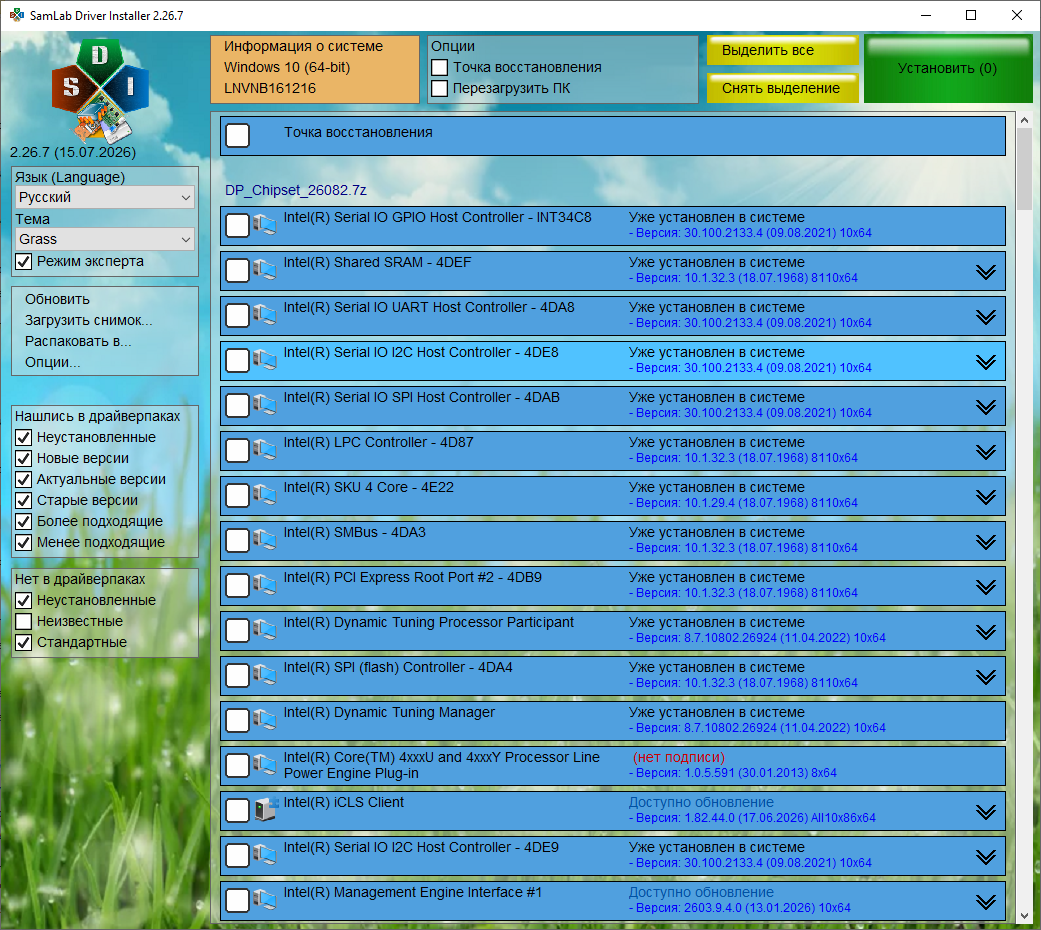Open Опции... menu item

click(x=52, y=362)
